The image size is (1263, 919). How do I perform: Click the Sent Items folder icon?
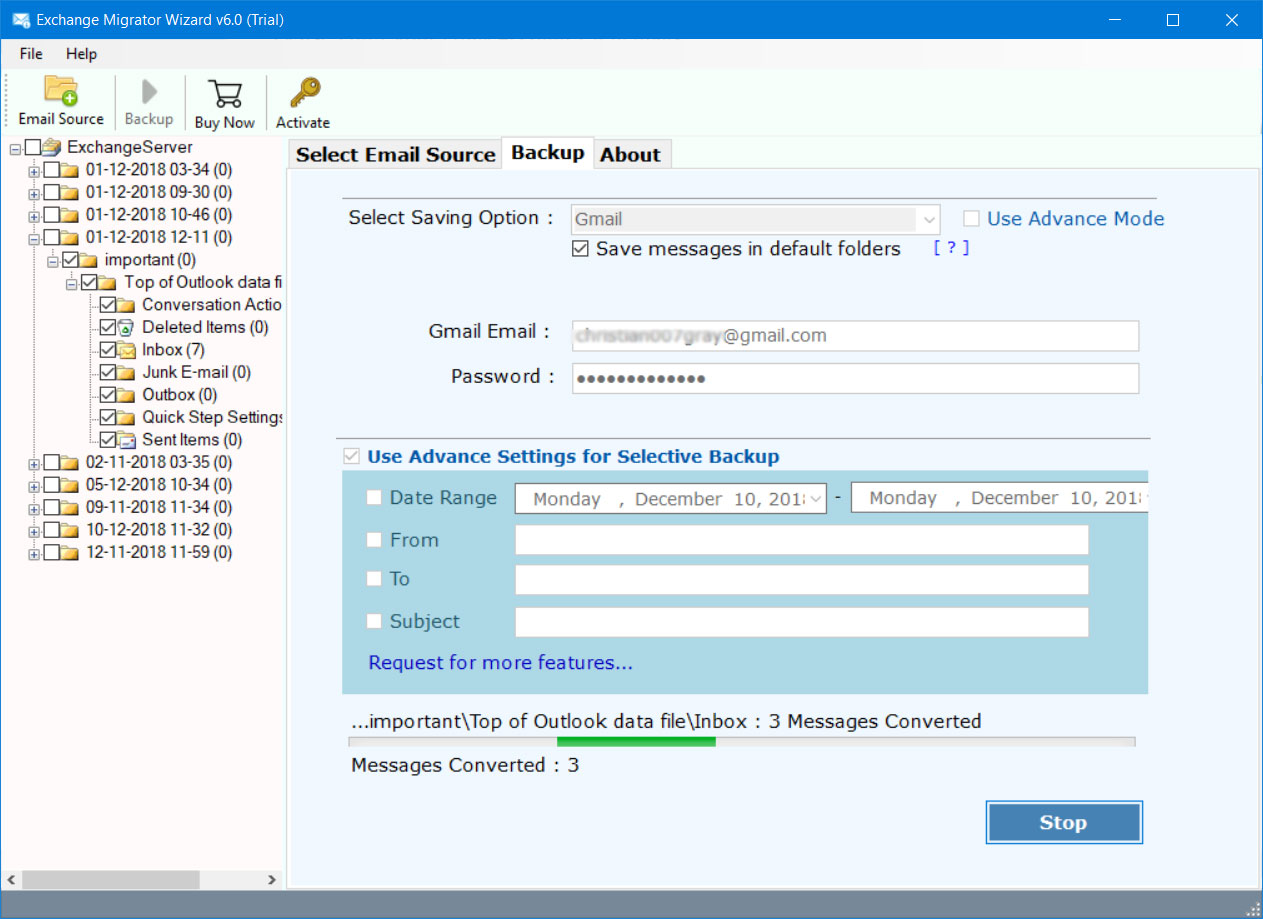[x=126, y=440]
